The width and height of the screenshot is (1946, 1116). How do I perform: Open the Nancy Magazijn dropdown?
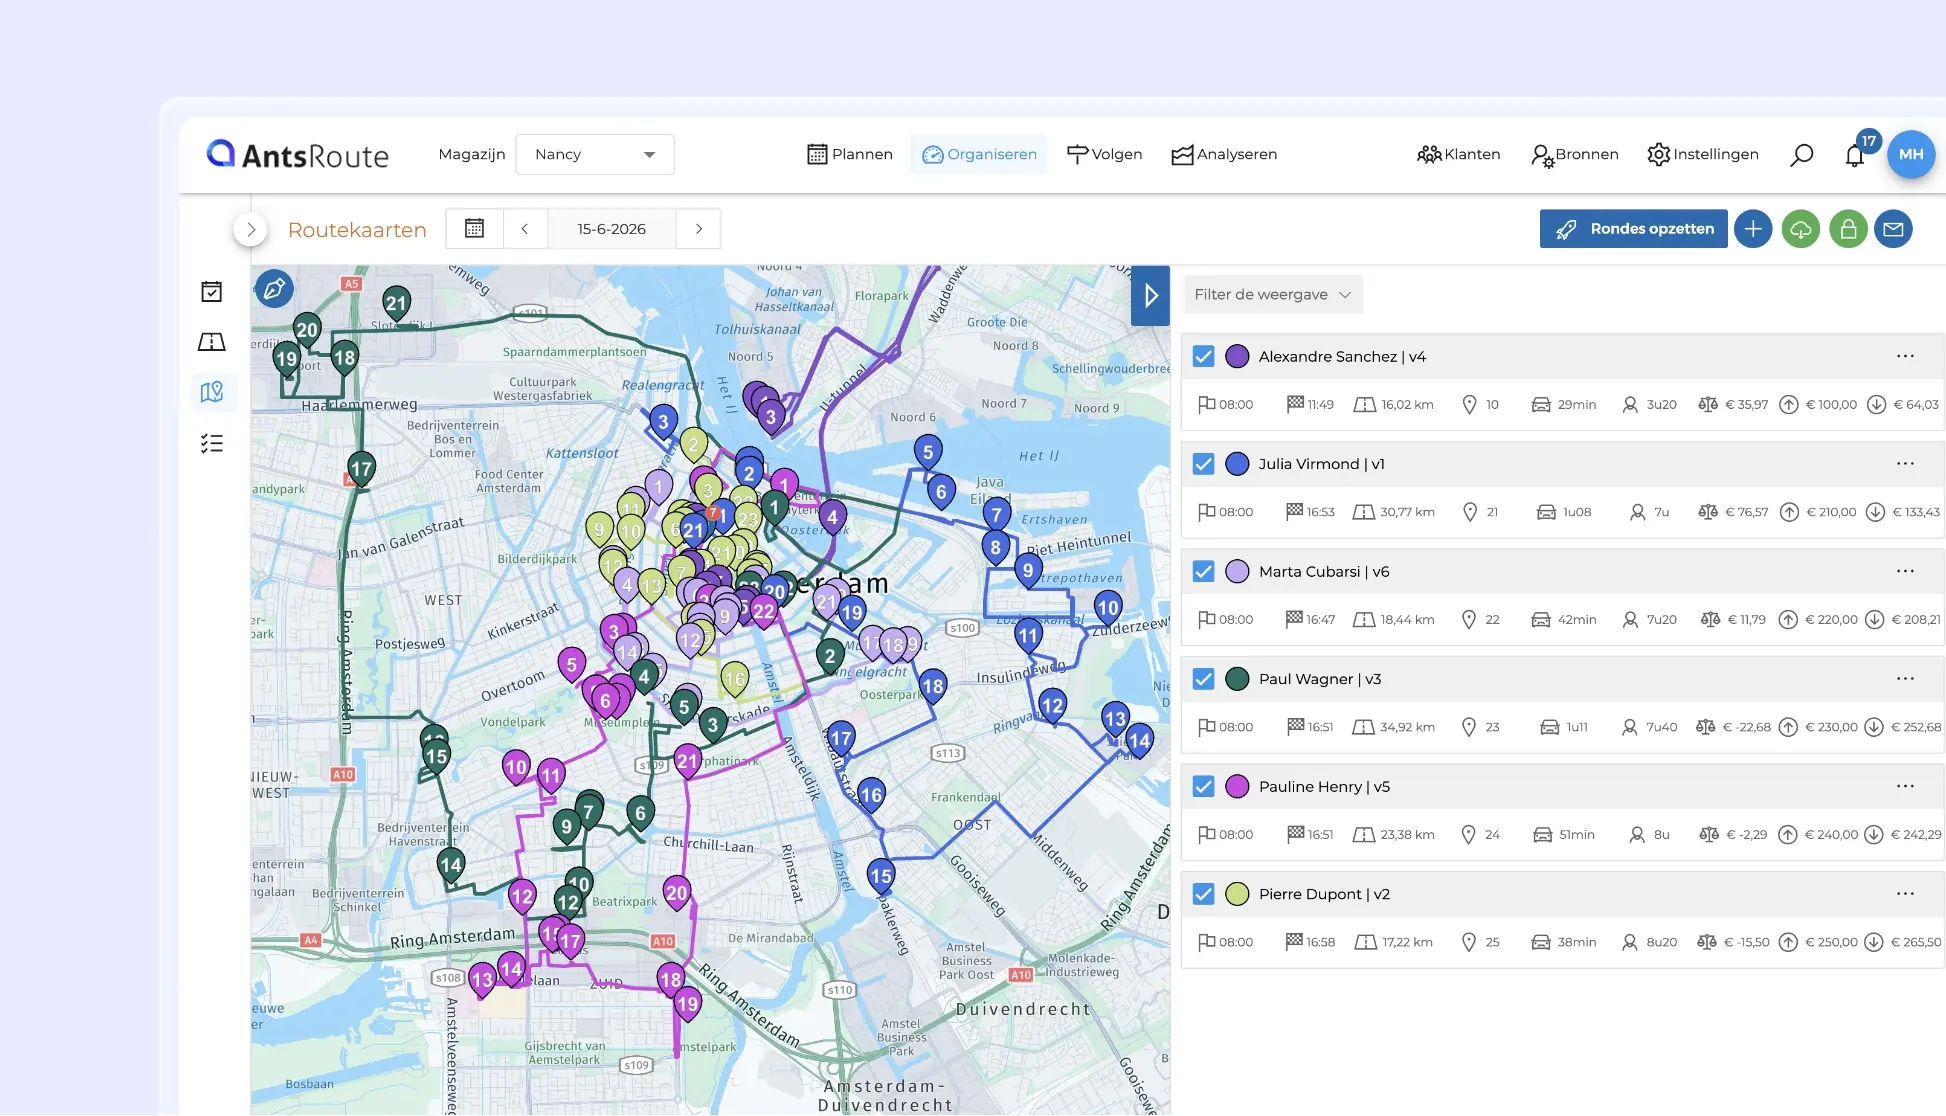click(595, 154)
